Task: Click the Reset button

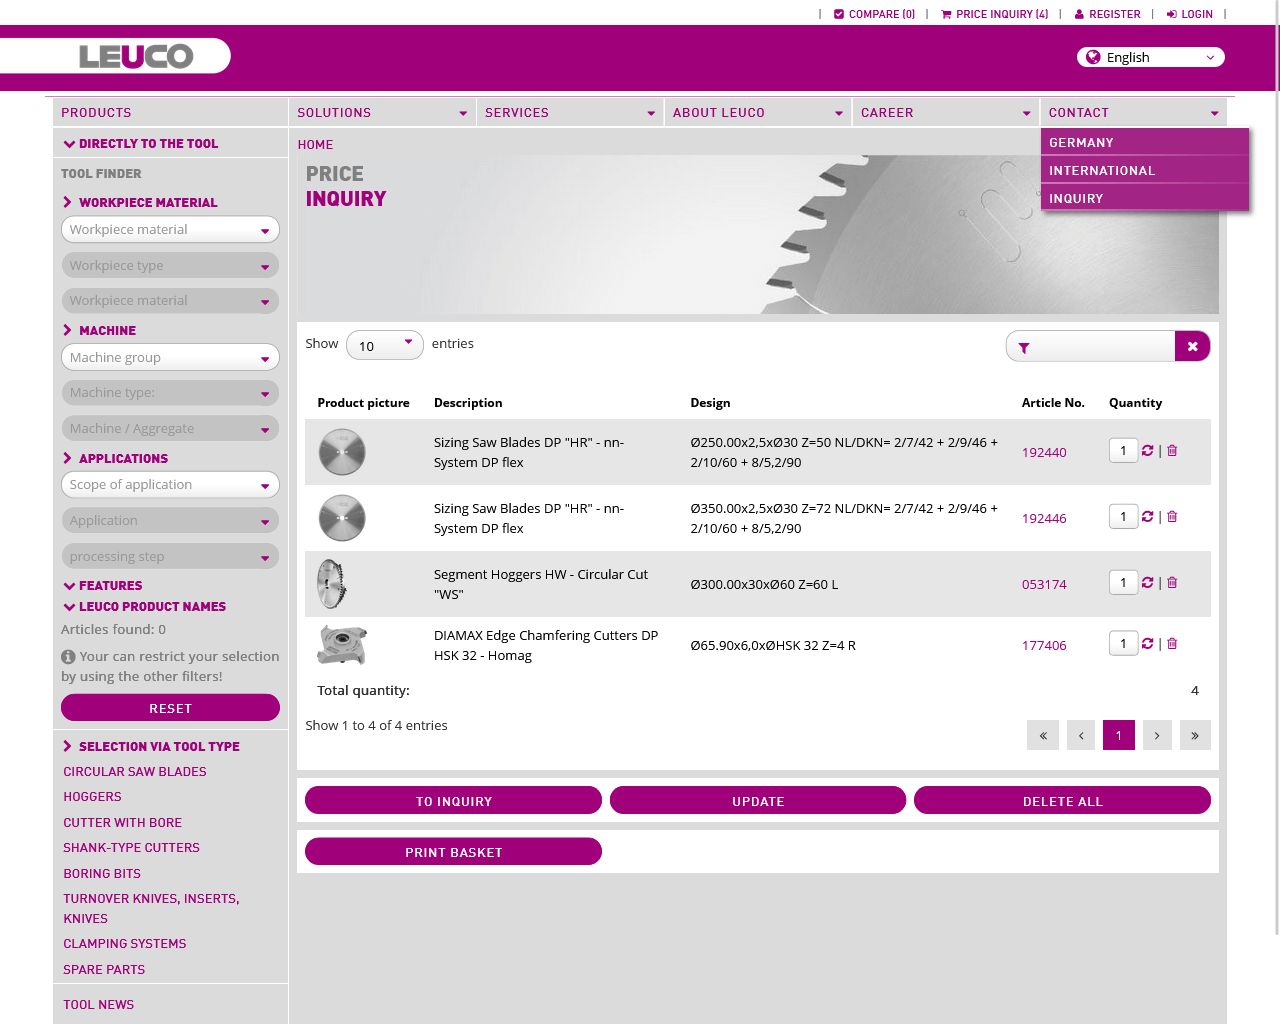Action: click(x=170, y=708)
